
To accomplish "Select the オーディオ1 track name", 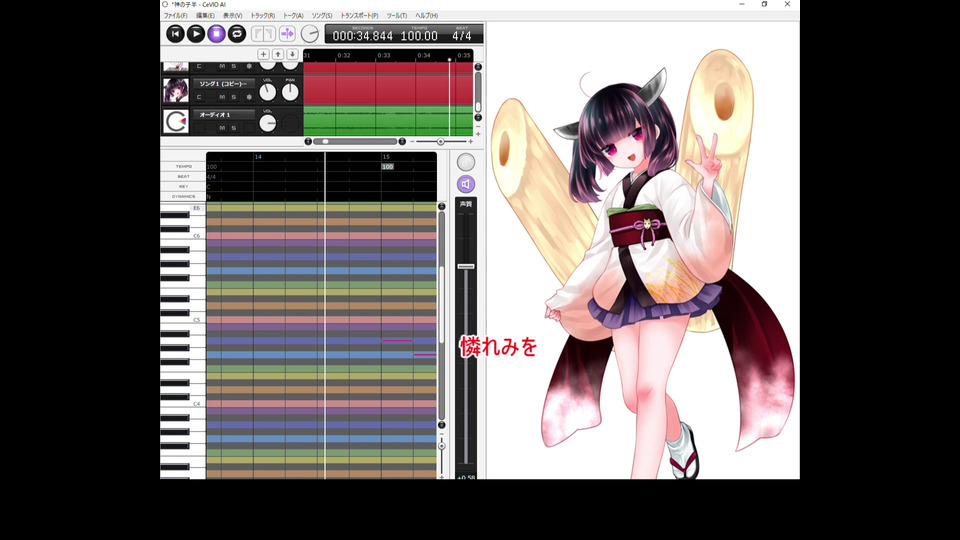I will (224, 114).
